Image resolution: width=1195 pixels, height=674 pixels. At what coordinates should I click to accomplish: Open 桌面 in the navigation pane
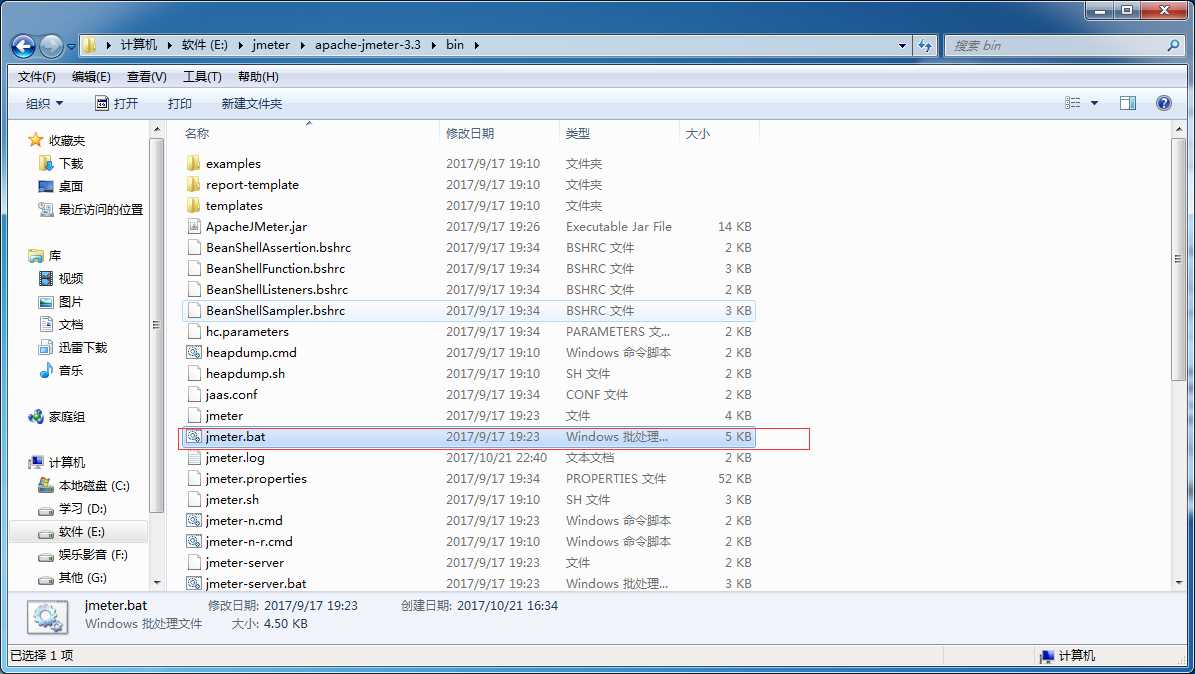[71, 186]
